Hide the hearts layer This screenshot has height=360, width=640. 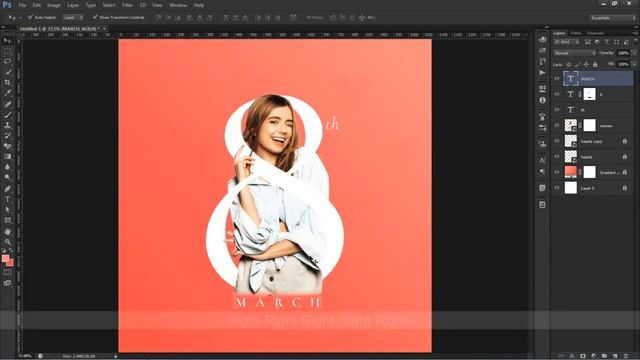click(557, 156)
